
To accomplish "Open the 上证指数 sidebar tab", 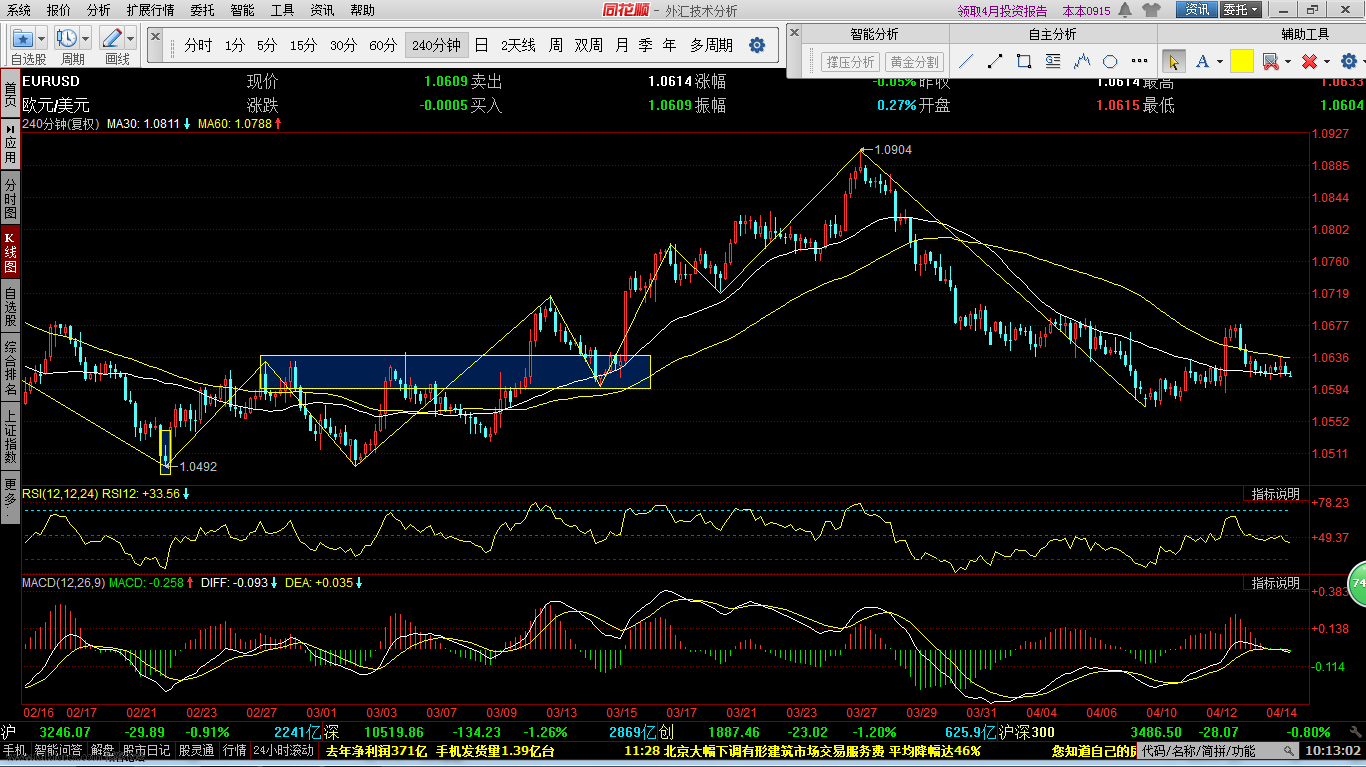I will coord(10,437).
